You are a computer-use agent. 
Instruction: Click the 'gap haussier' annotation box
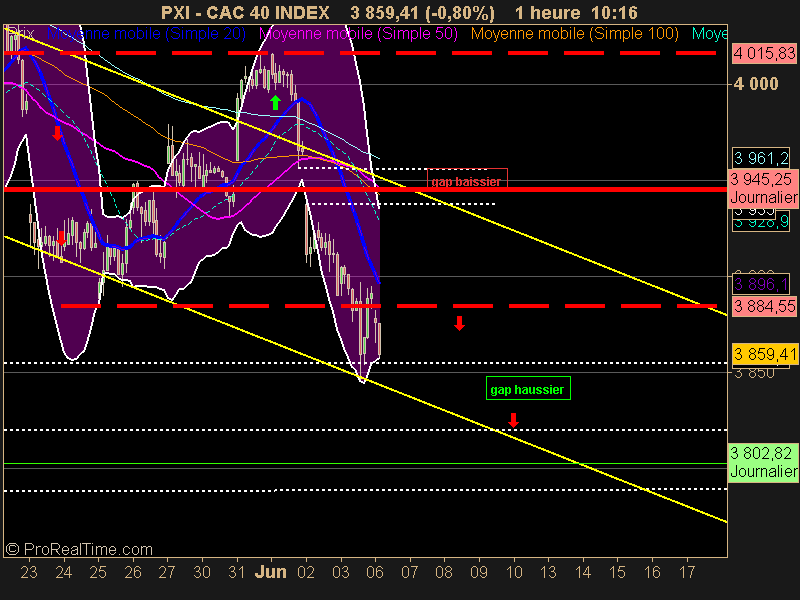coord(528,388)
